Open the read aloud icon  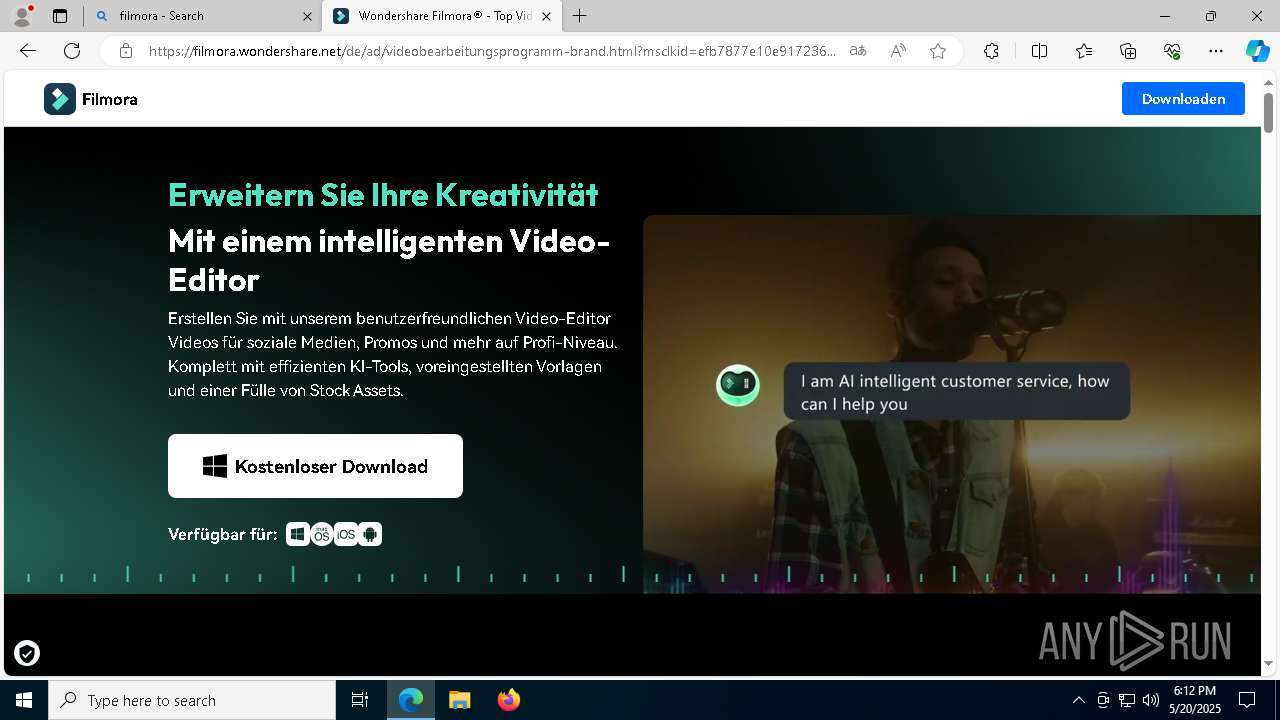tap(898, 51)
